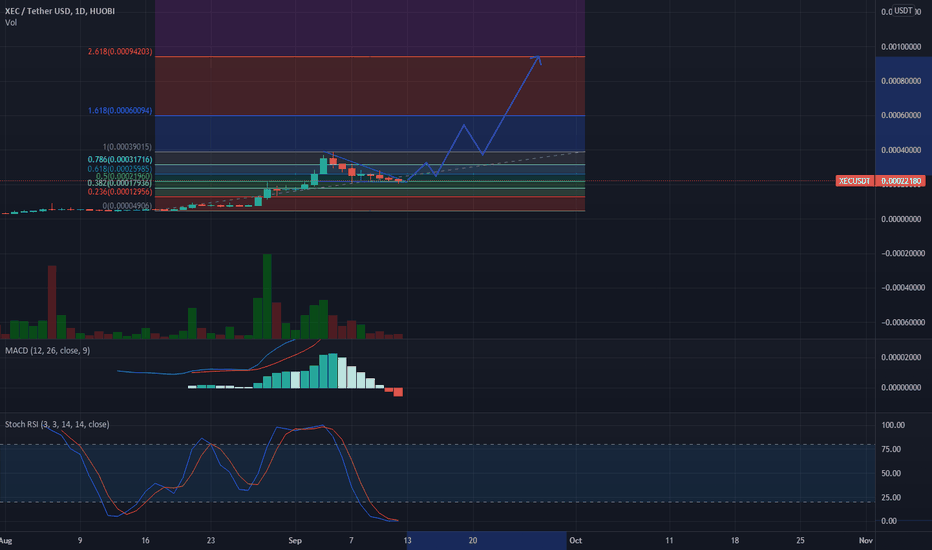Select the 2.618(0.00094203) Fibonacci level label

point(120,52)
